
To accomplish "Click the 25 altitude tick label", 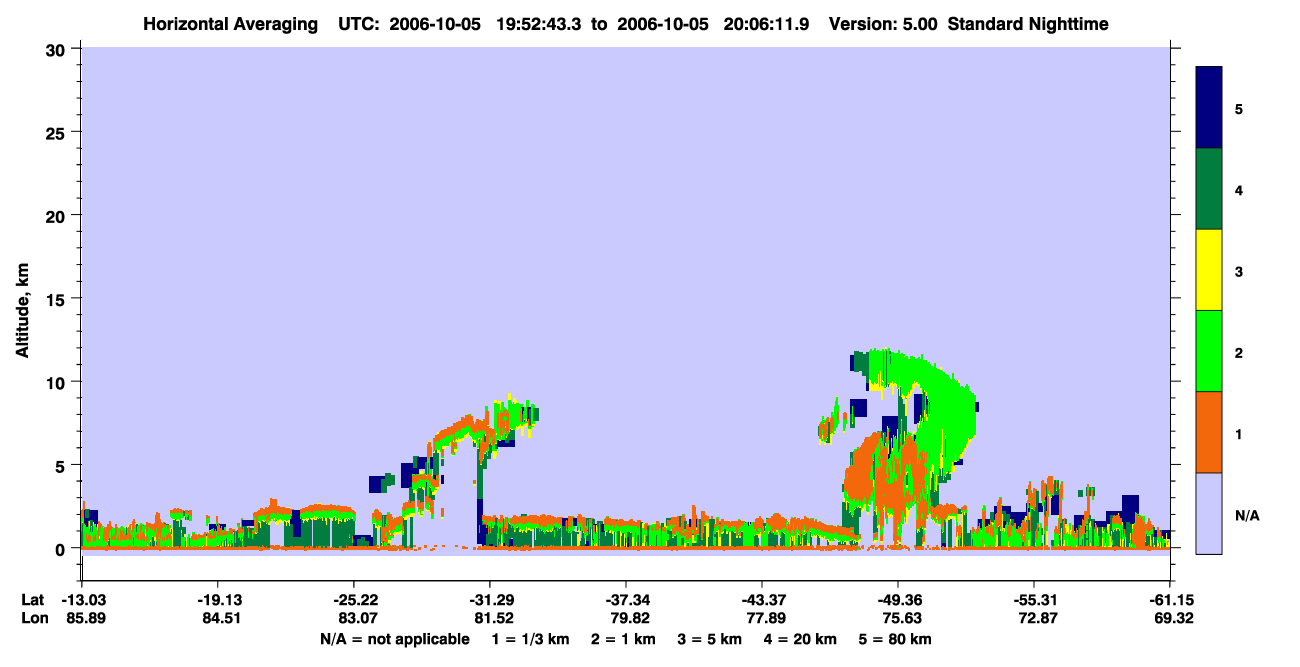I will tap(58, 132).
